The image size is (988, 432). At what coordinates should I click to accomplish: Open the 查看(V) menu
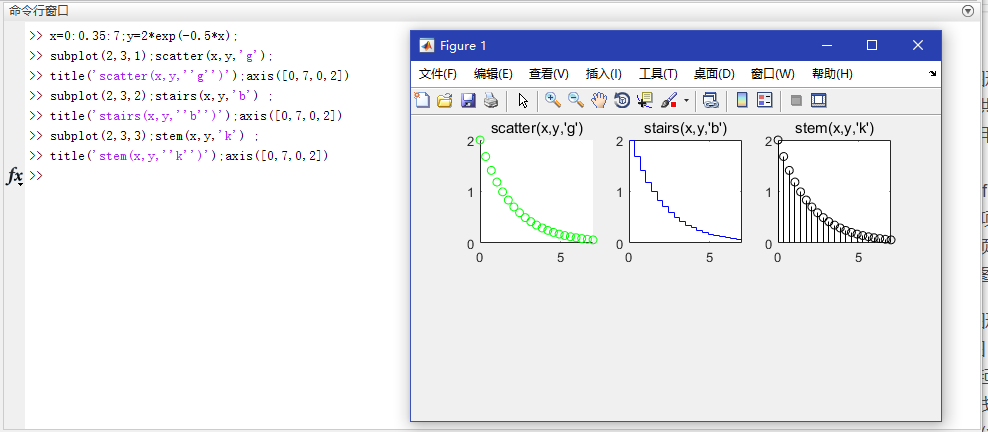[x=549, y=74]
